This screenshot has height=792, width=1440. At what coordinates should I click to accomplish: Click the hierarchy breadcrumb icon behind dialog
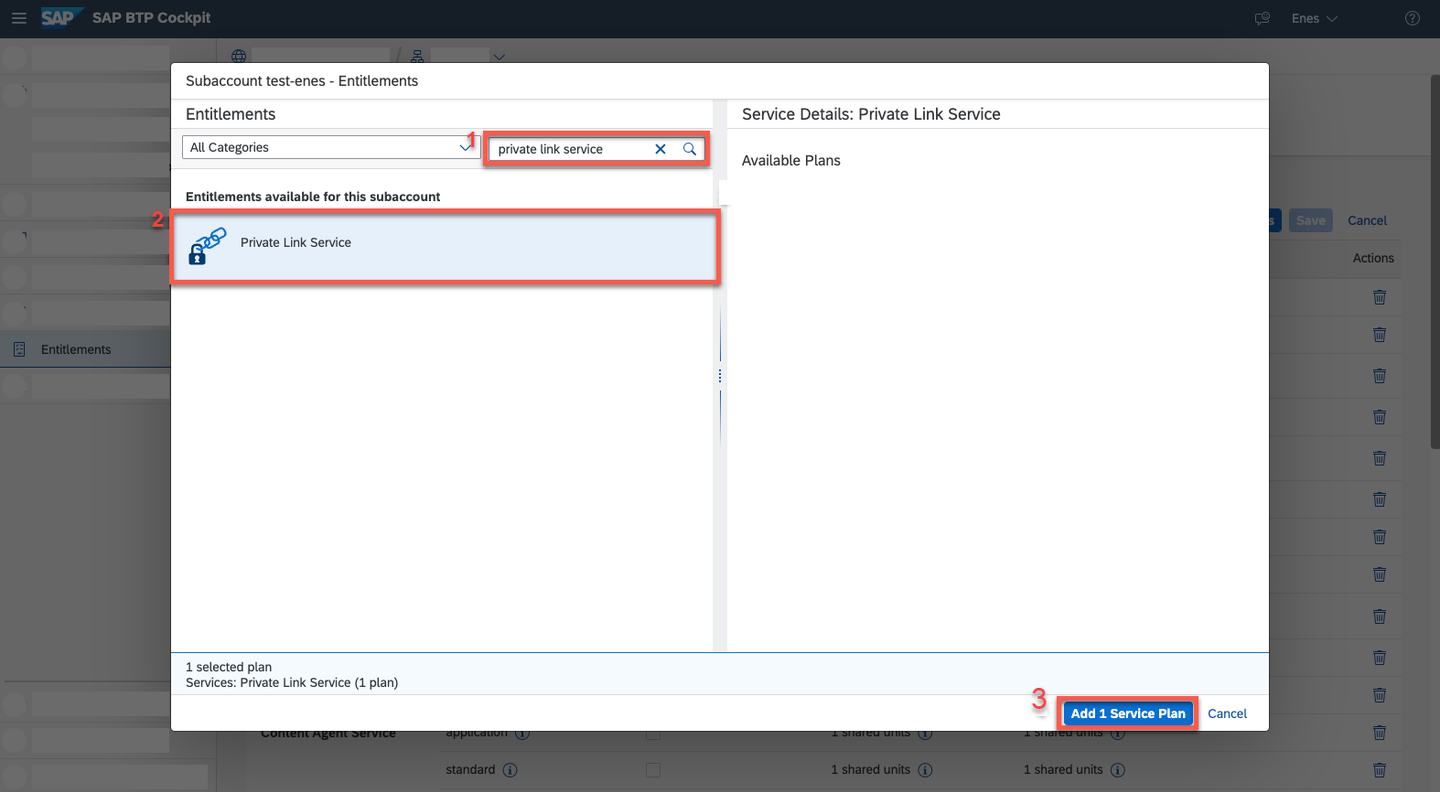point(418,56)
